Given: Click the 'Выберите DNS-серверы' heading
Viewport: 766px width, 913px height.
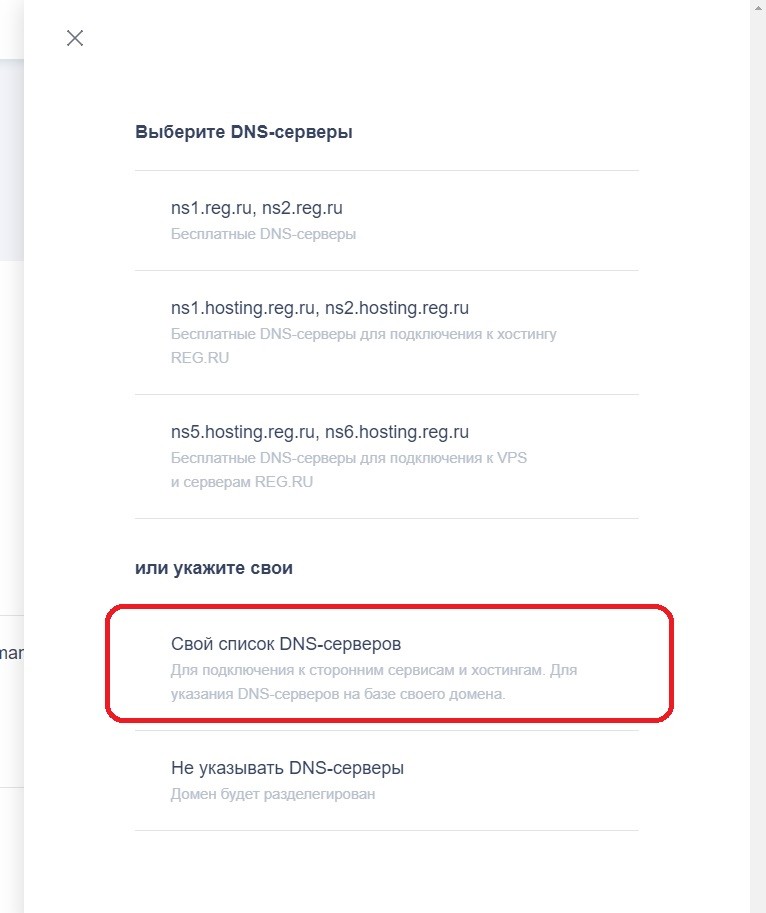Looking at the screenshot, I should (x=243, y=131).
